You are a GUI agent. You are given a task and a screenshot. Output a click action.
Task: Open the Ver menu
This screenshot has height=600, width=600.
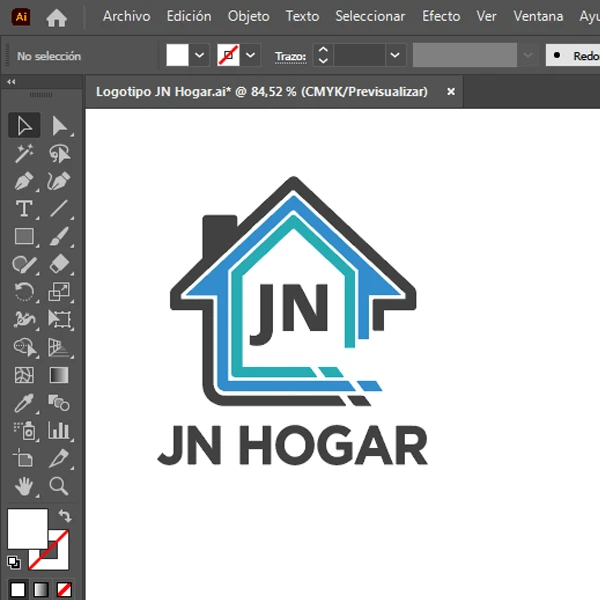pos(486,16)
